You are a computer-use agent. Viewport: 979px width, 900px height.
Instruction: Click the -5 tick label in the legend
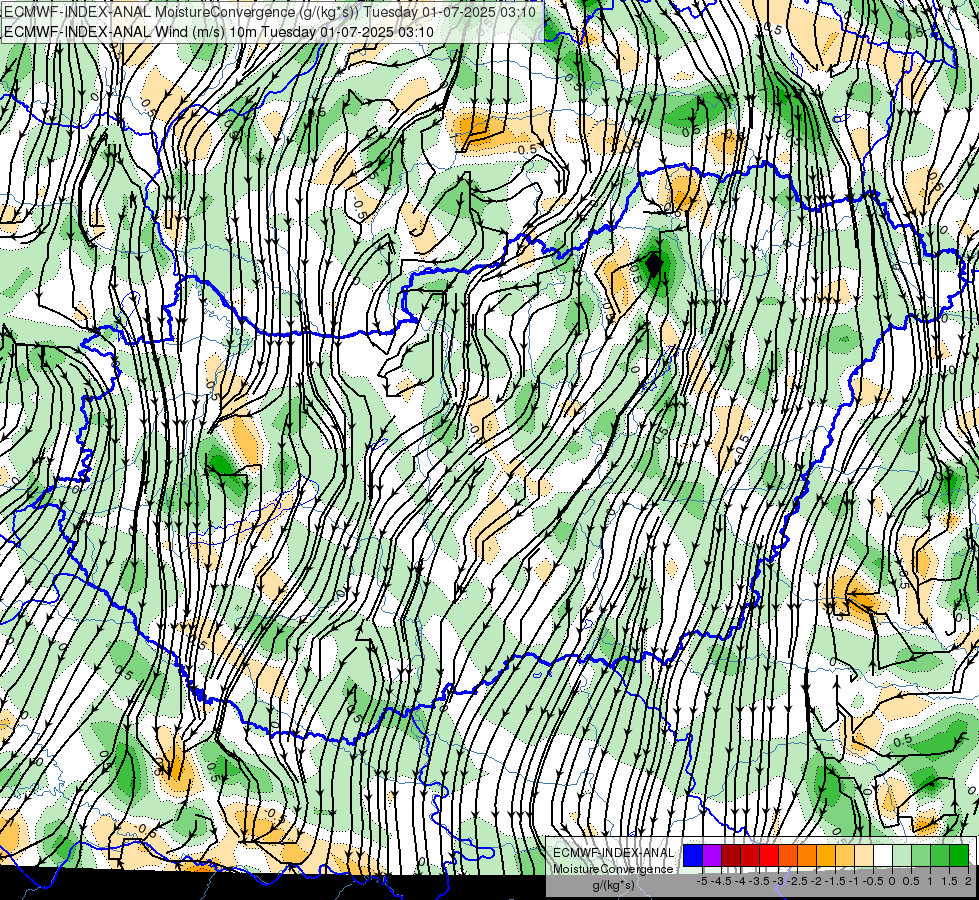[702, 881]
